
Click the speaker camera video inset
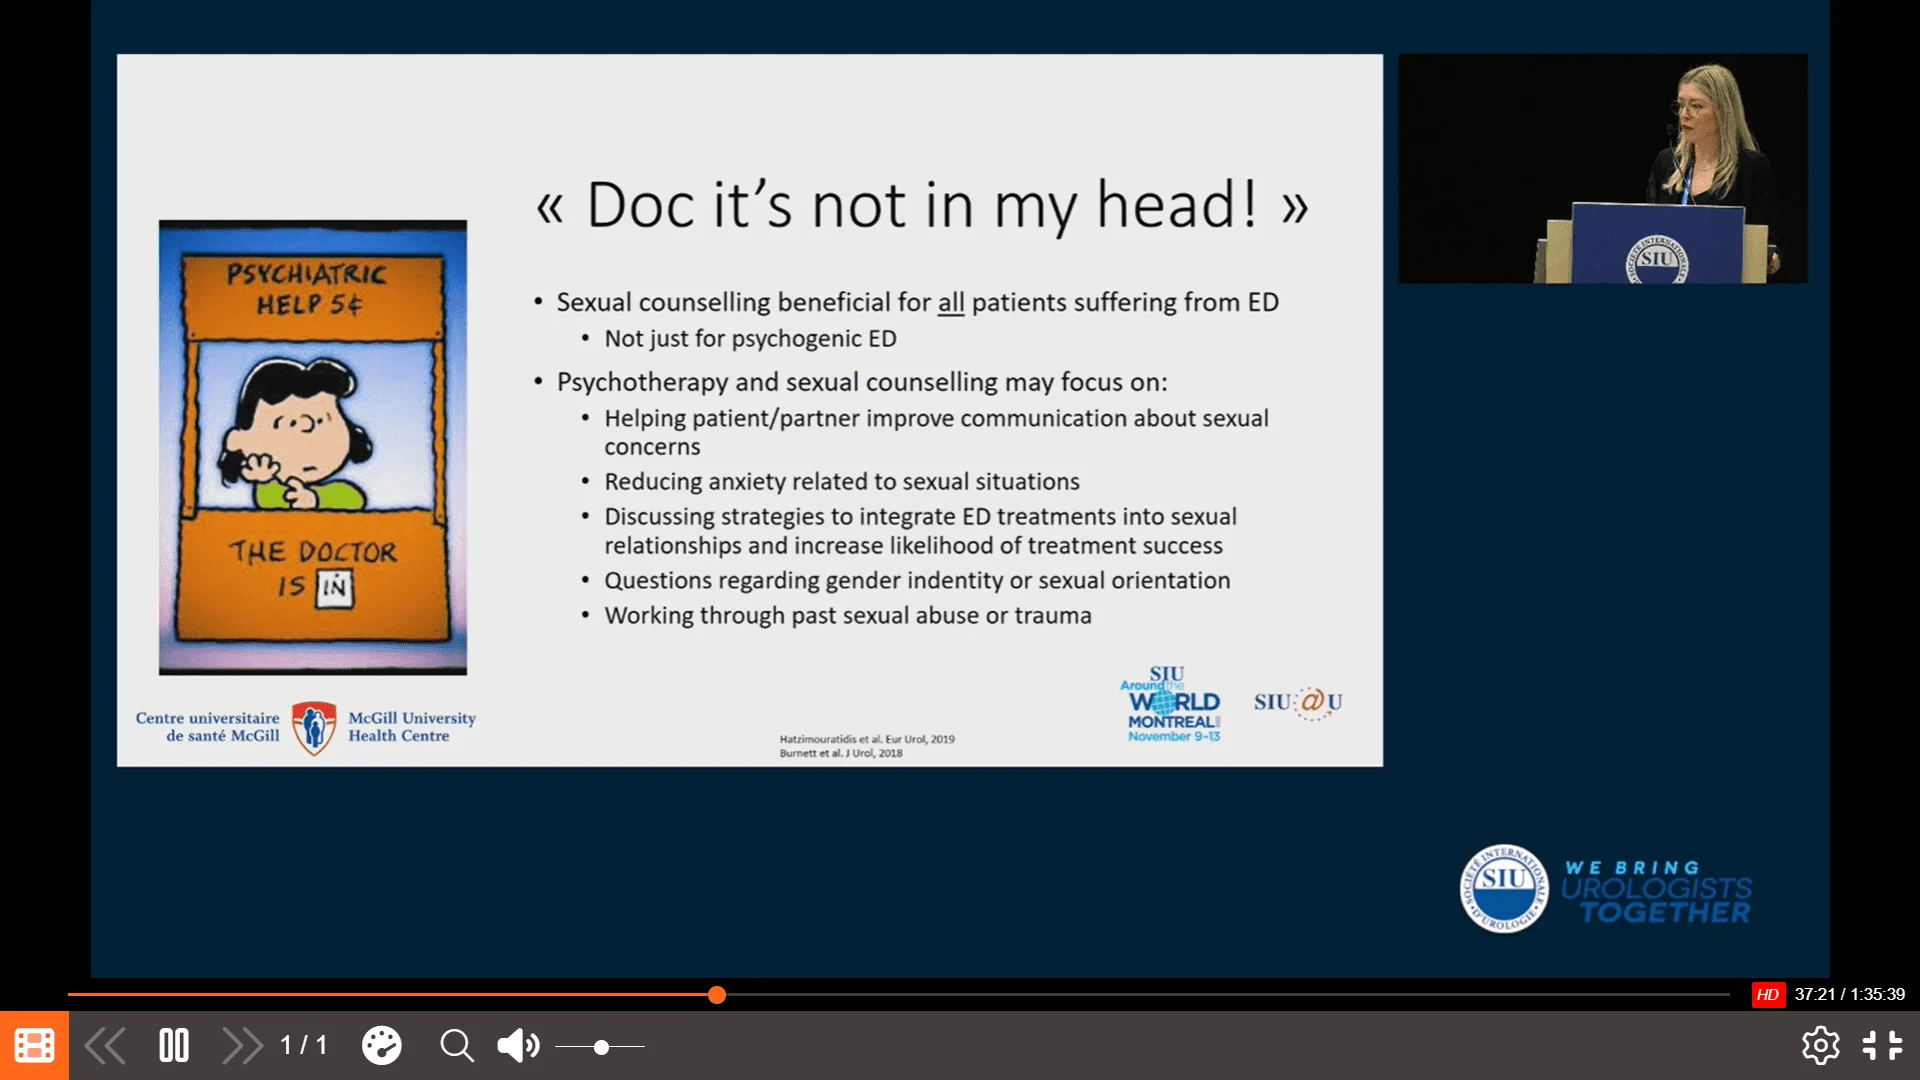click(x=1602, y=168)
